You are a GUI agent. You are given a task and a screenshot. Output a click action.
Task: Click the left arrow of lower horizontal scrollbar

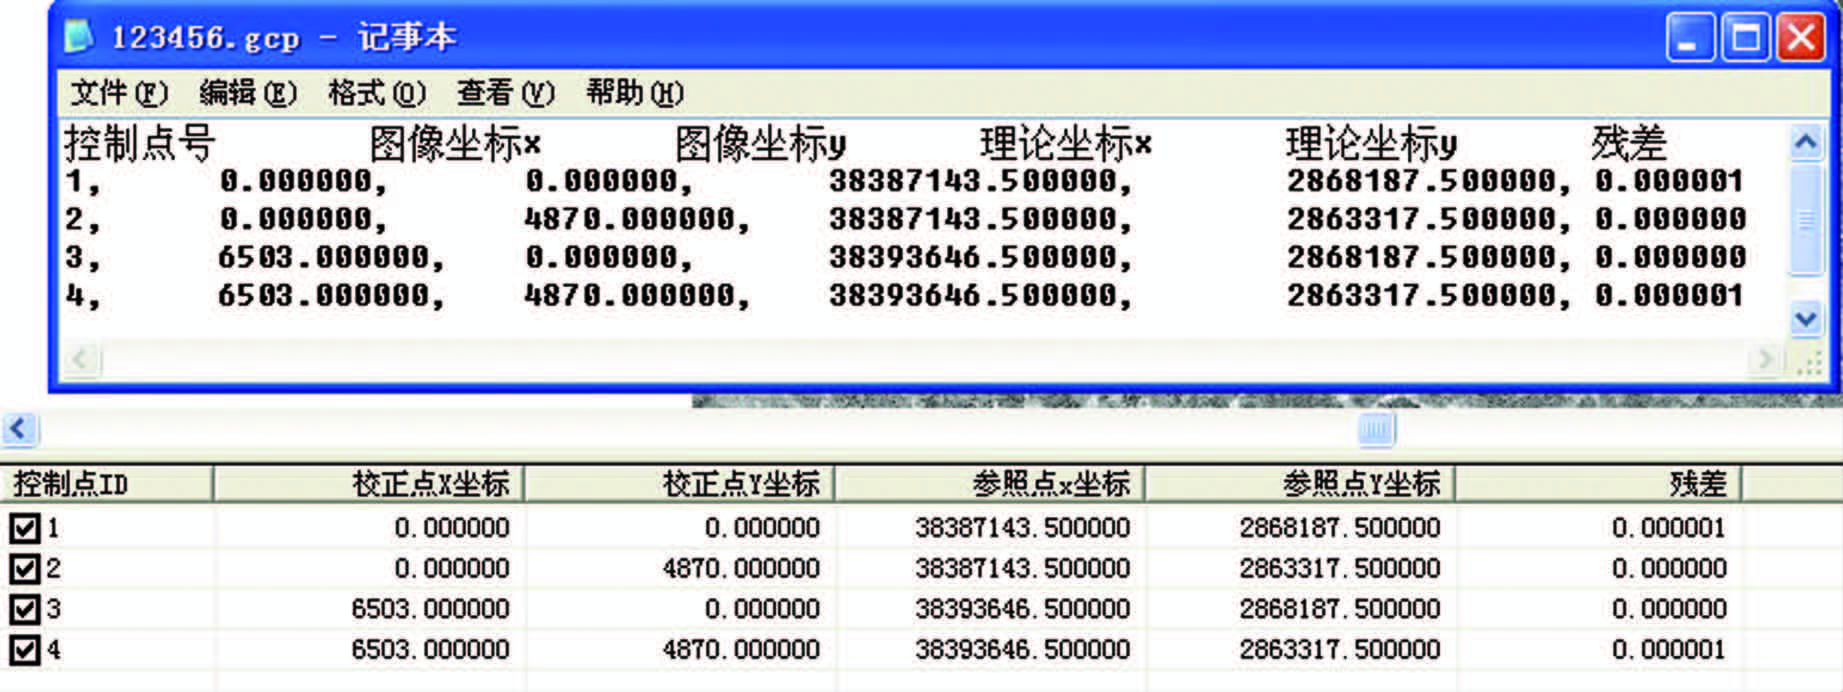(19, 430)
